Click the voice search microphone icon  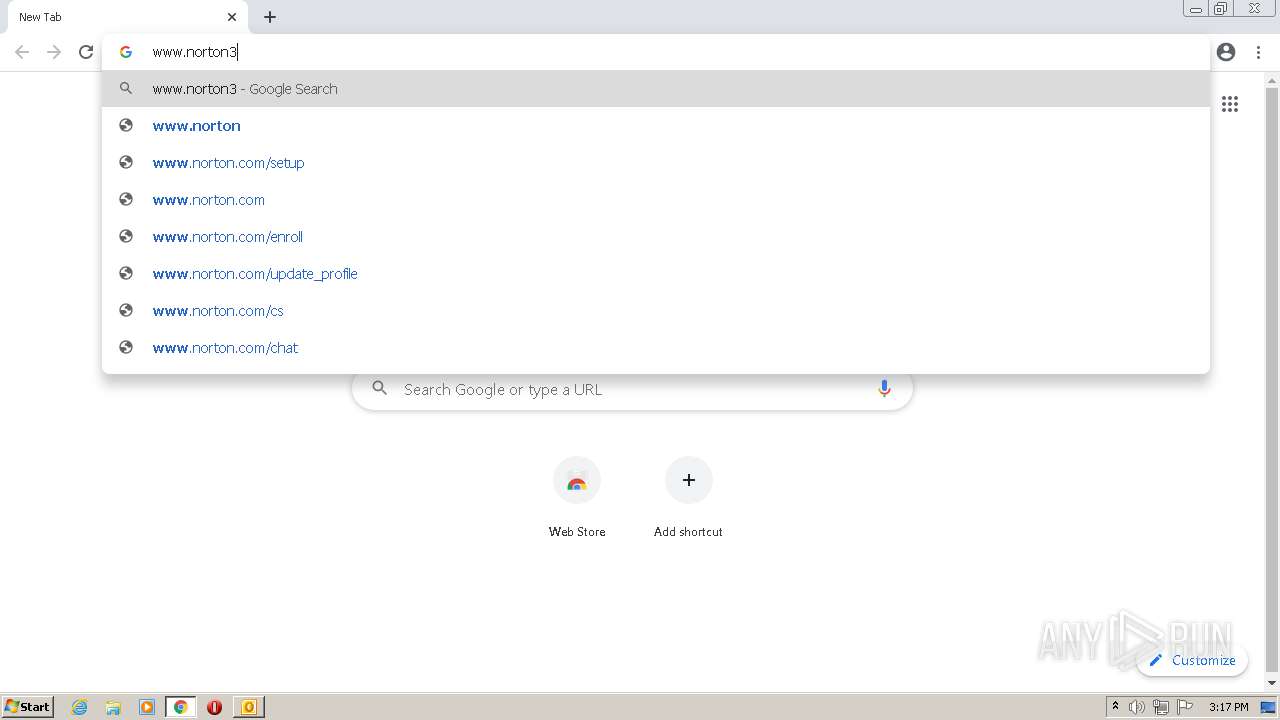click(884, 389)
